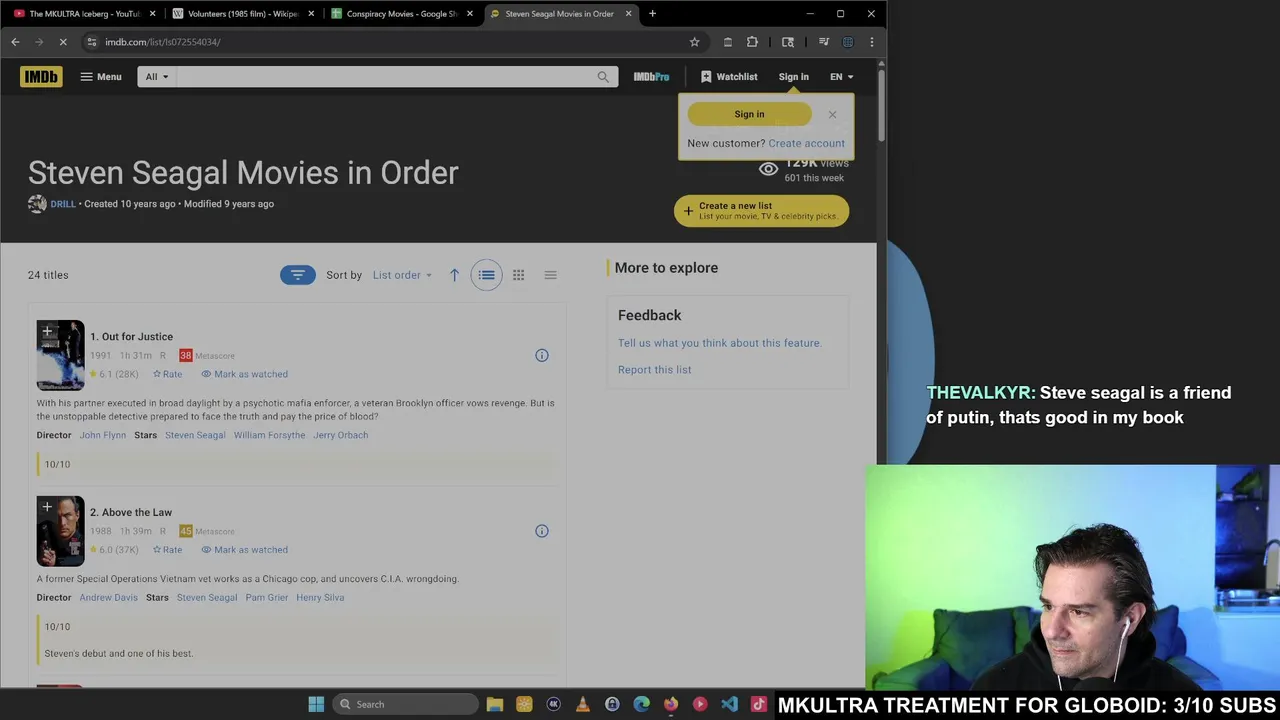Expand the EN language dropdown

coord(841,77)
